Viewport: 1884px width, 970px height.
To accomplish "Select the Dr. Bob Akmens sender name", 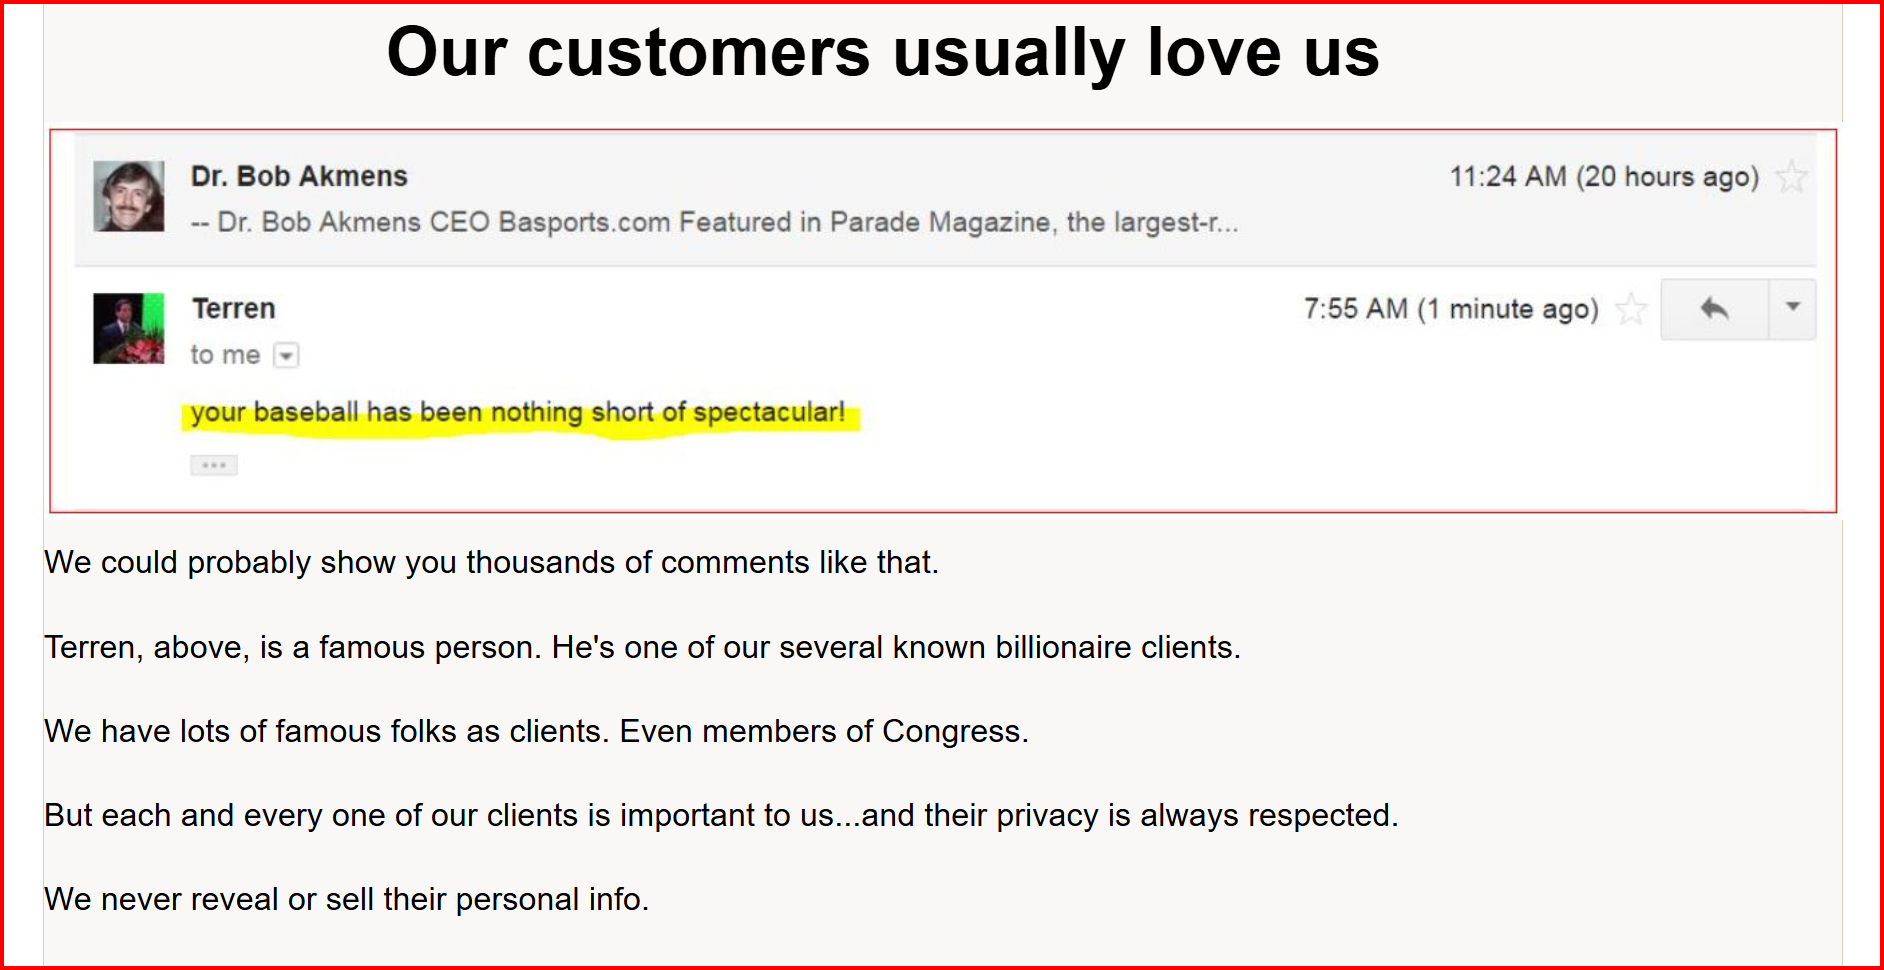I will (x=299, y=176).
